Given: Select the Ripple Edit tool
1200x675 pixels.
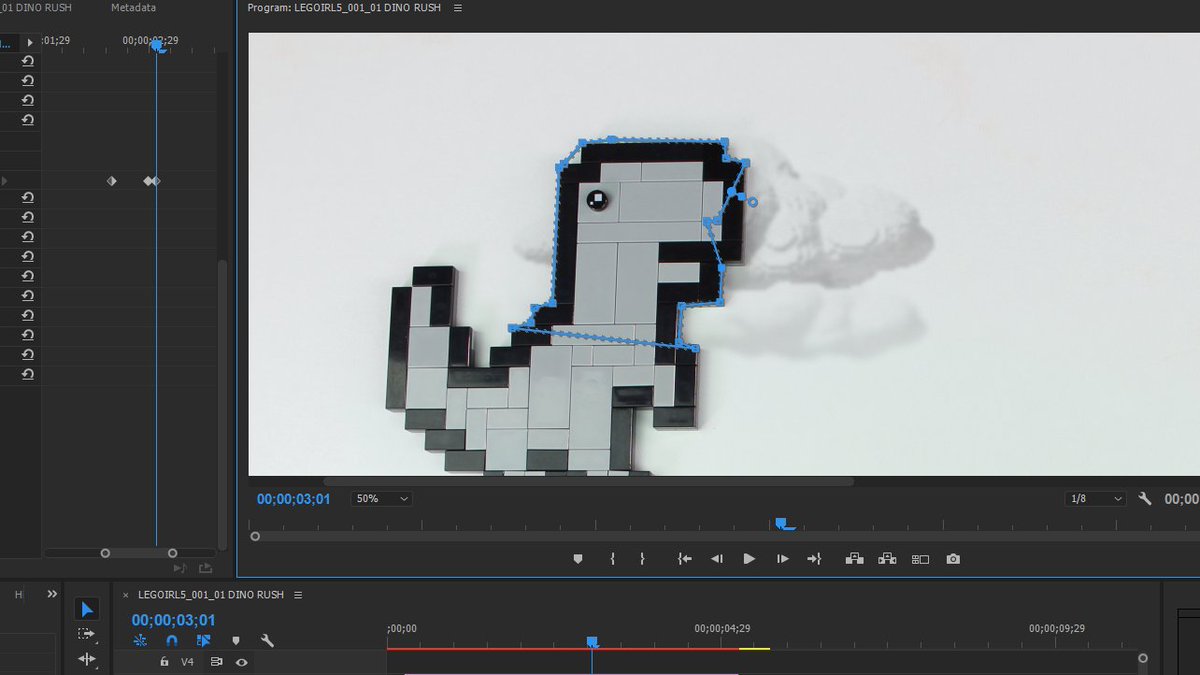Looking at the screenshot, I should pyautogui.click(x=87, y=659).
